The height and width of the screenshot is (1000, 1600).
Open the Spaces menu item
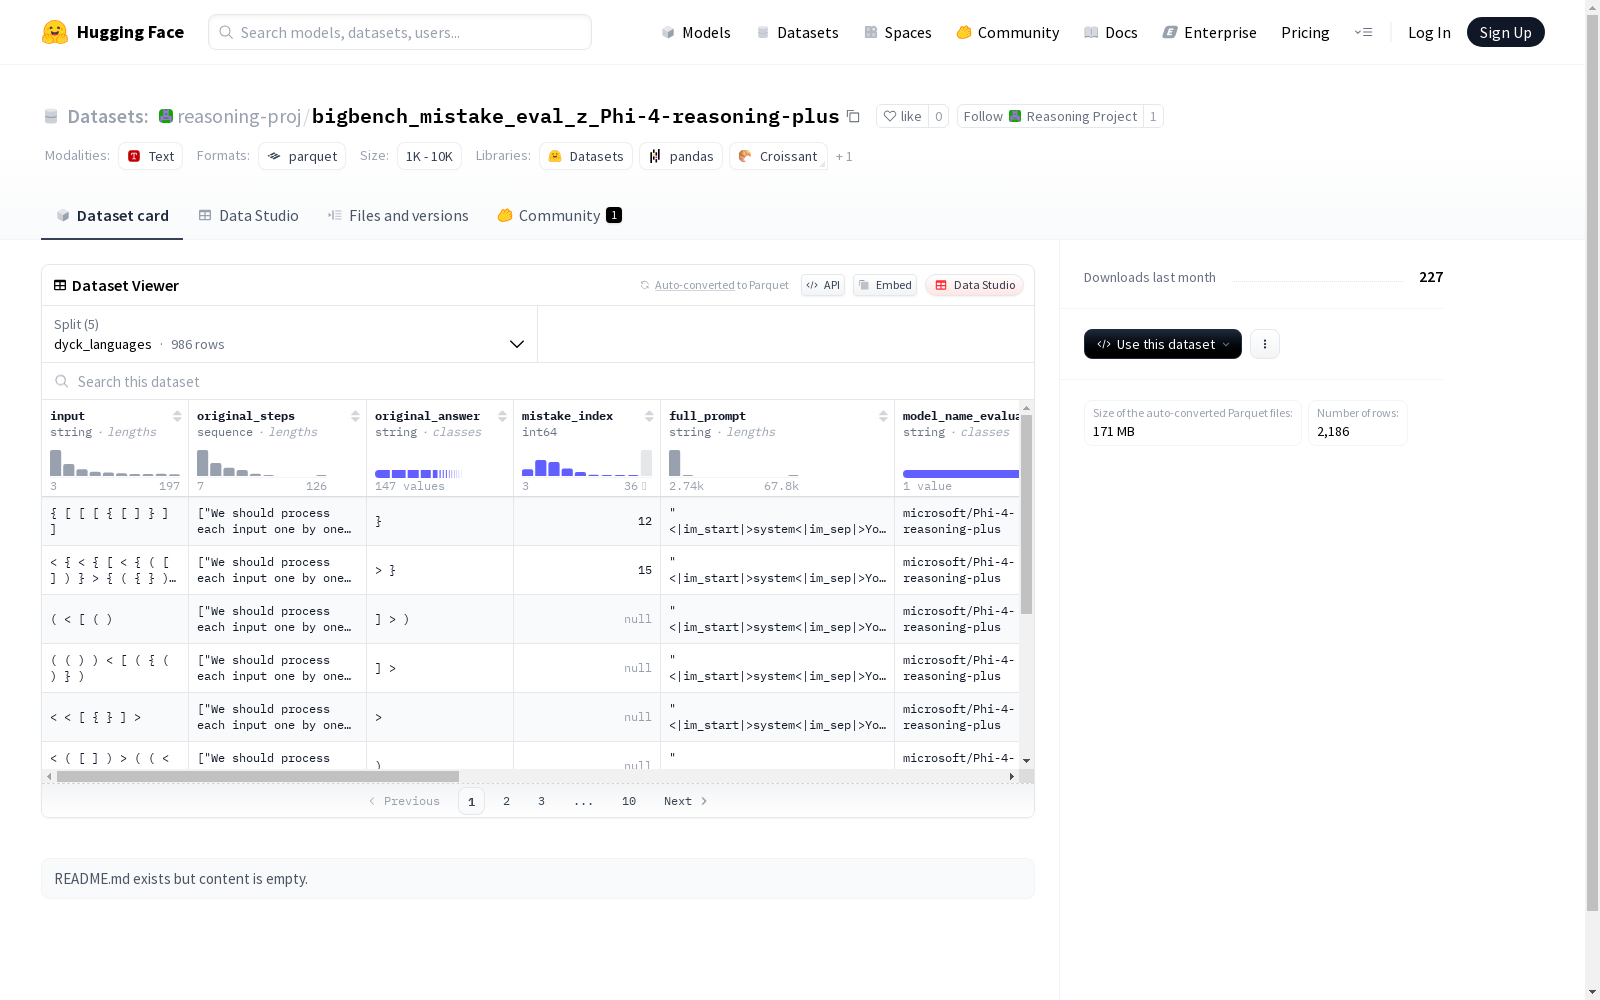tap(898, 32)
